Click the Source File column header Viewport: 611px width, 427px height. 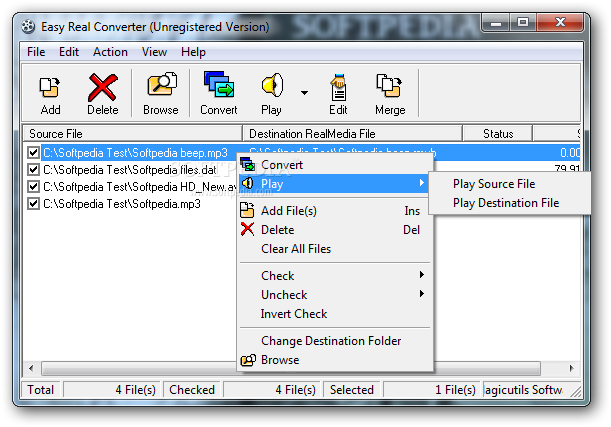(132, 134)
